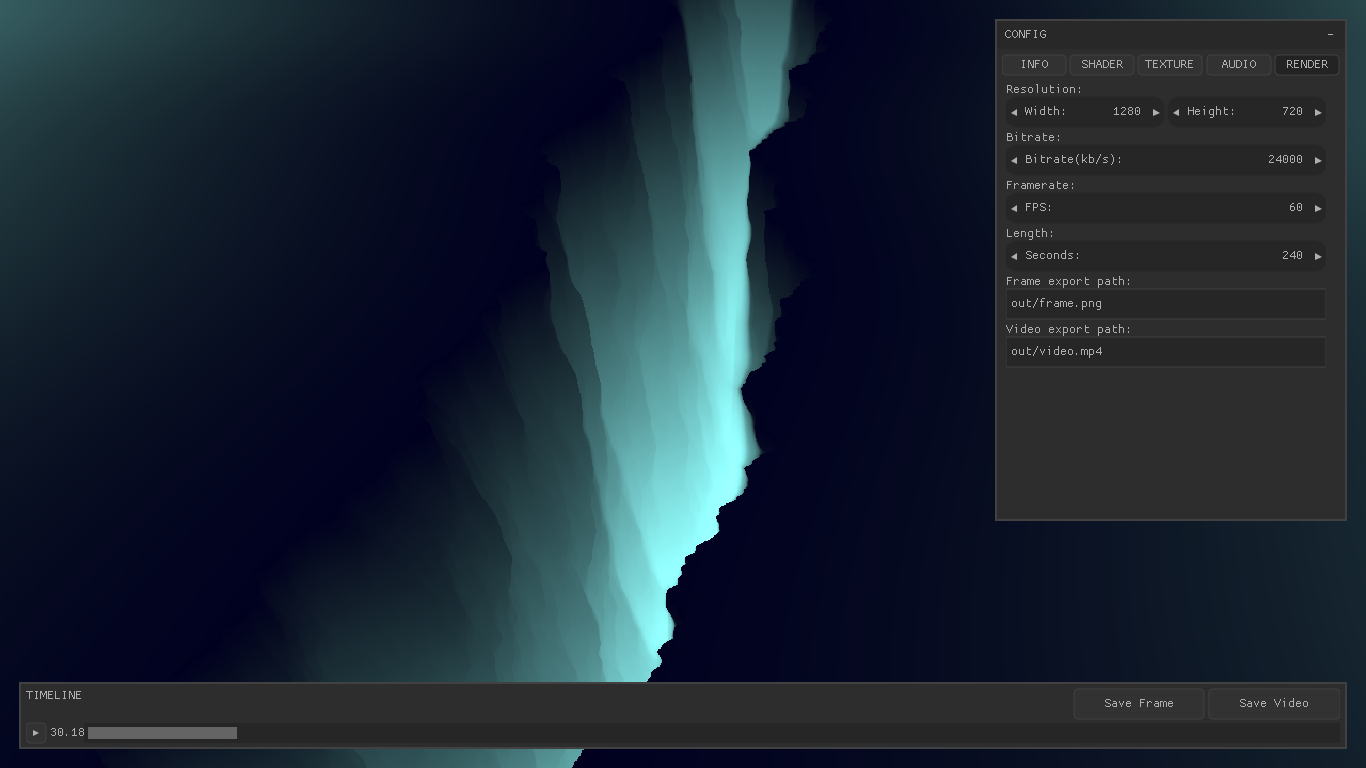This screenshot has height=768, width=1366.
Task: Decrease Width using the left arrow
Action: pos(1013,111)
